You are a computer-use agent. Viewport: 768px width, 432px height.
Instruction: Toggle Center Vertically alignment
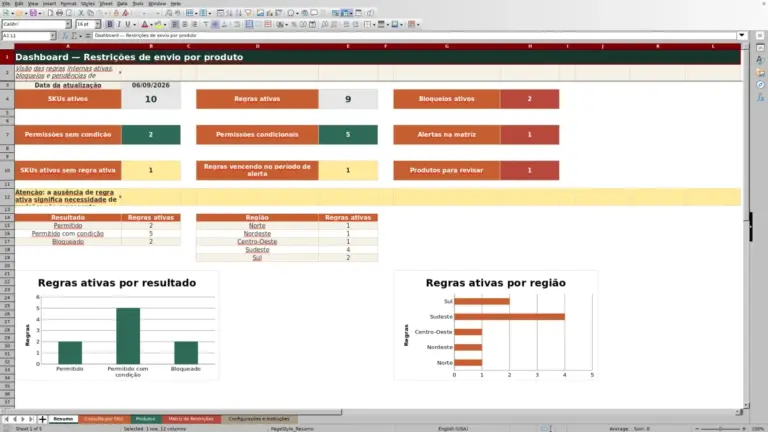(x=215, y=24)
